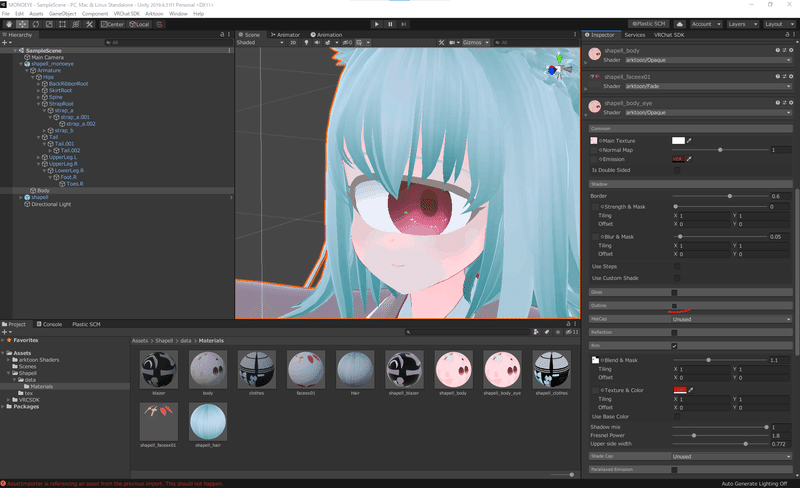Select the Rect tool in toolbar

point(62,24)
